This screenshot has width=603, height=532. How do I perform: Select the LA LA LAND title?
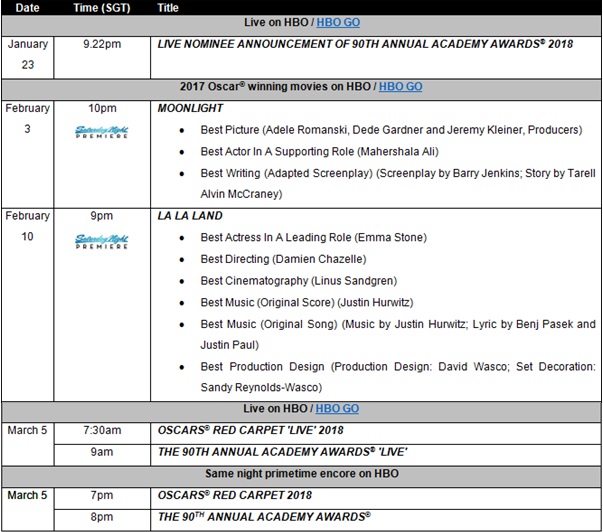(x=190, y=216)
